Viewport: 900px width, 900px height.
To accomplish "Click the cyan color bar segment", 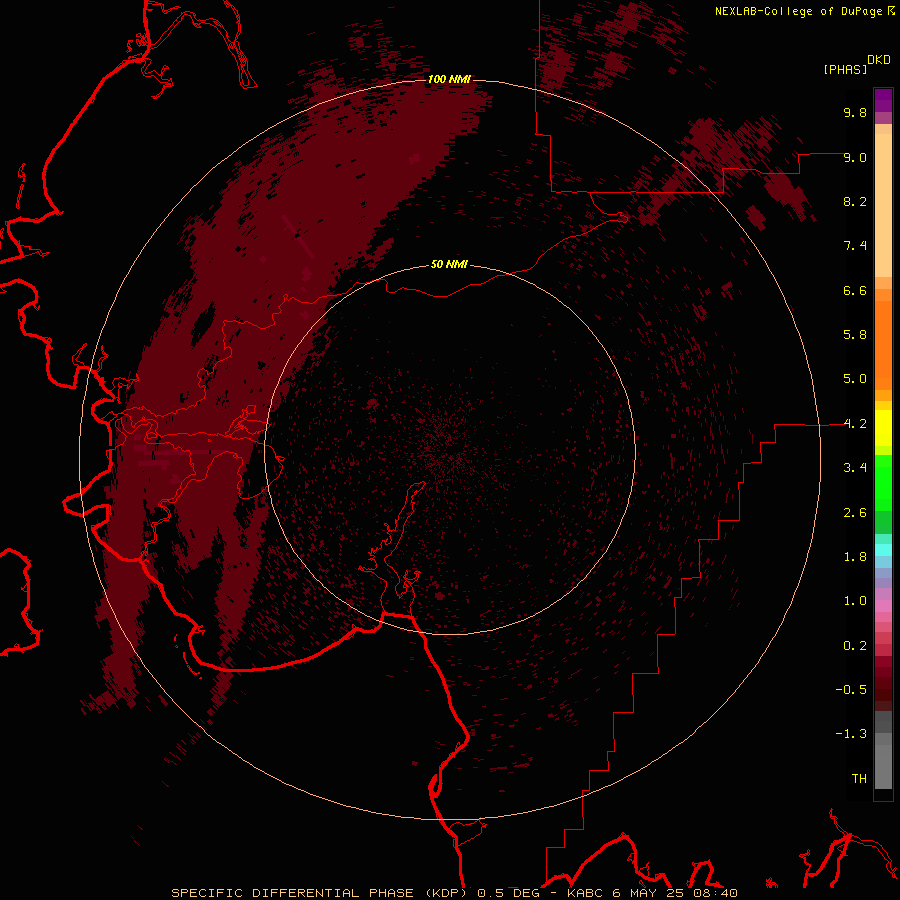I will click(x=883, y=550).
